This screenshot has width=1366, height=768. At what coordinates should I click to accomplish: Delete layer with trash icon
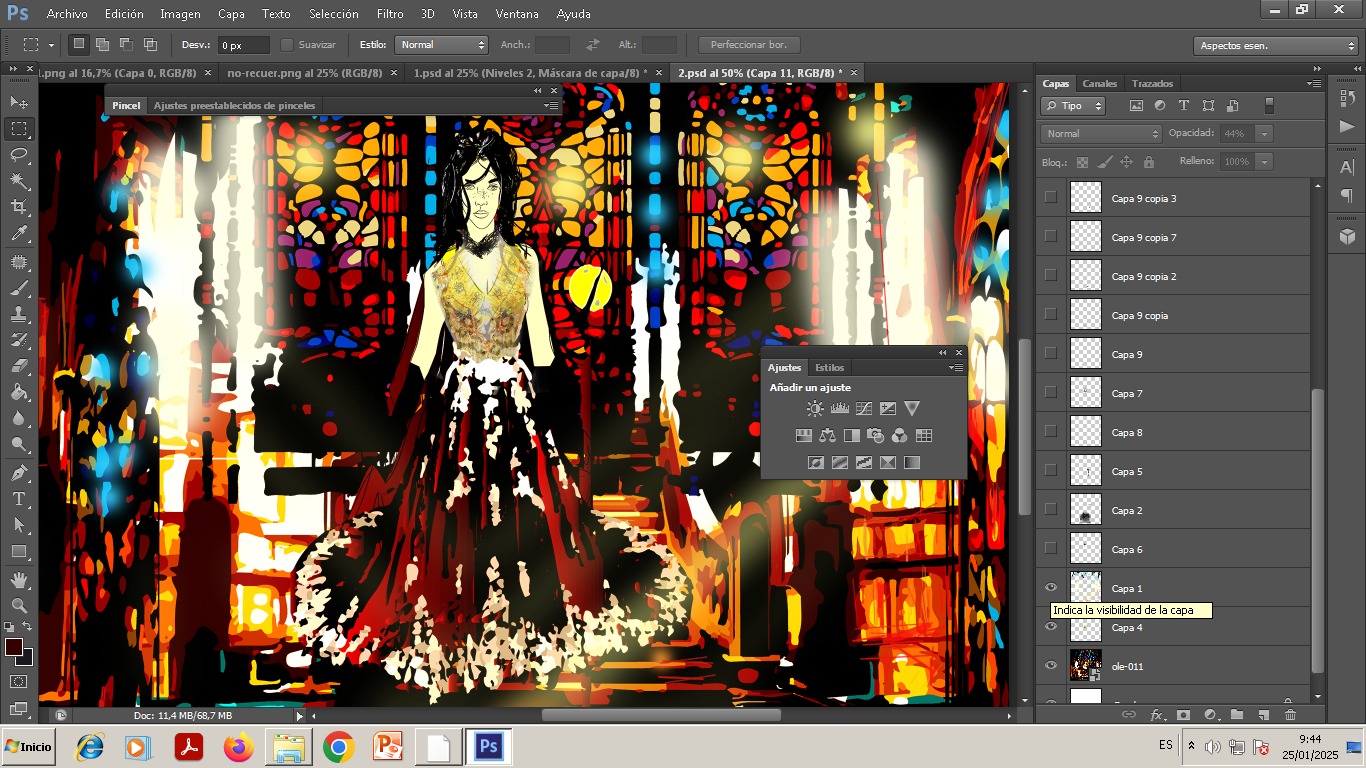(1290, 715)
